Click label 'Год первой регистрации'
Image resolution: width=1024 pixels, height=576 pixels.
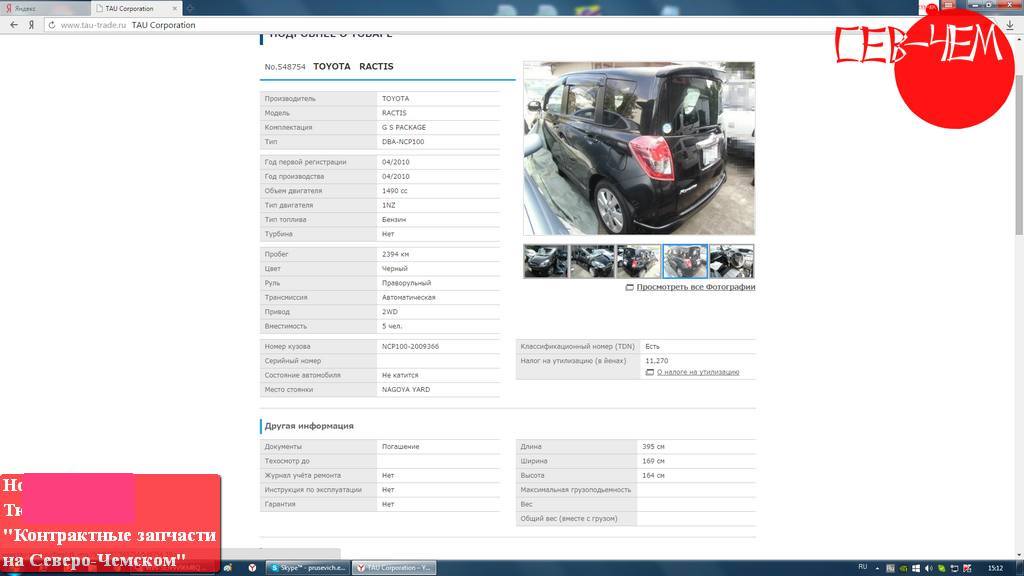(305, 162)
